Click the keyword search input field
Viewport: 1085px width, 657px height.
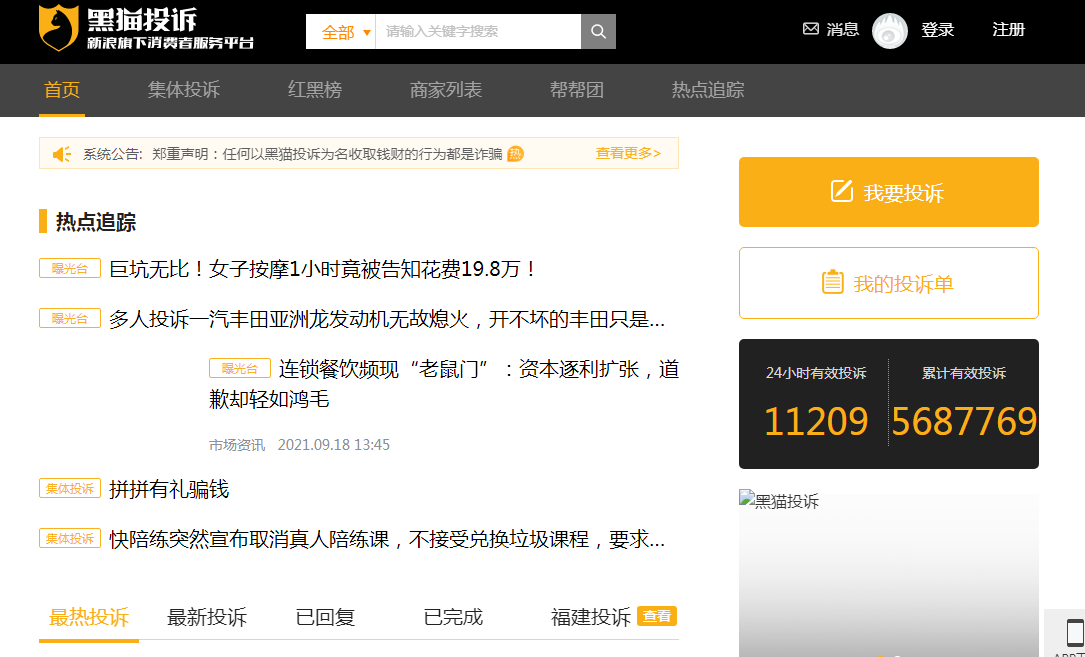click(478, 32)
